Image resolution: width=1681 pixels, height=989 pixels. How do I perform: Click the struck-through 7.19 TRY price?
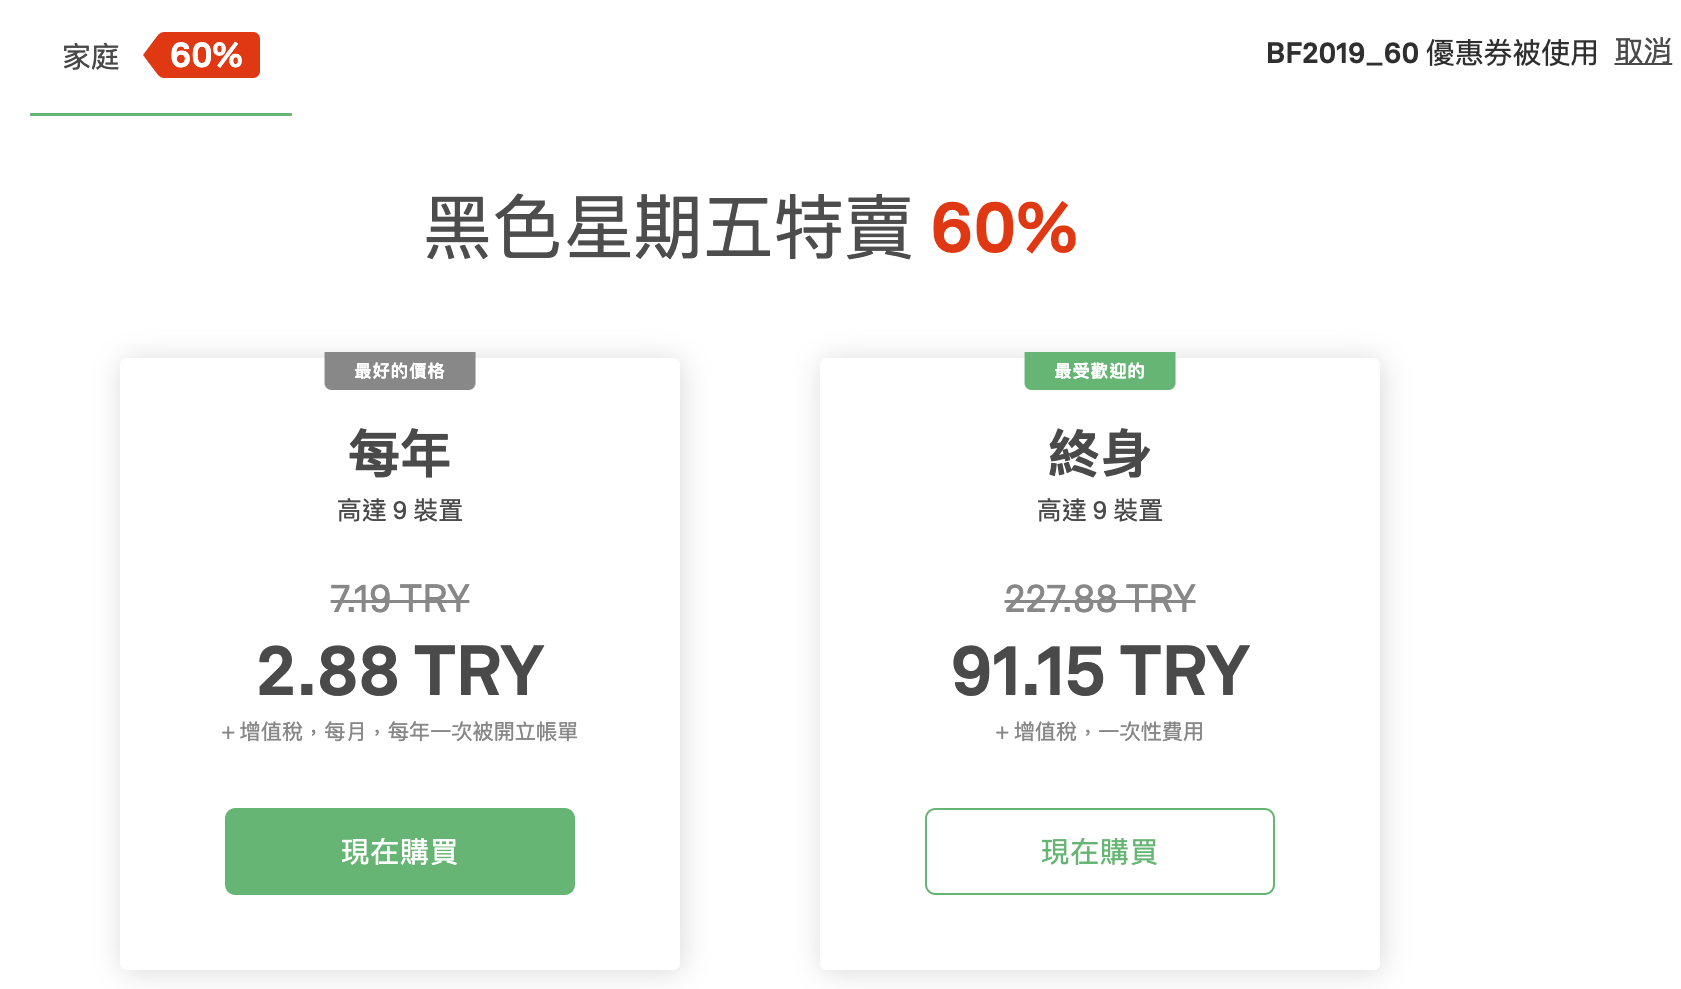click(x=400, y=599)
